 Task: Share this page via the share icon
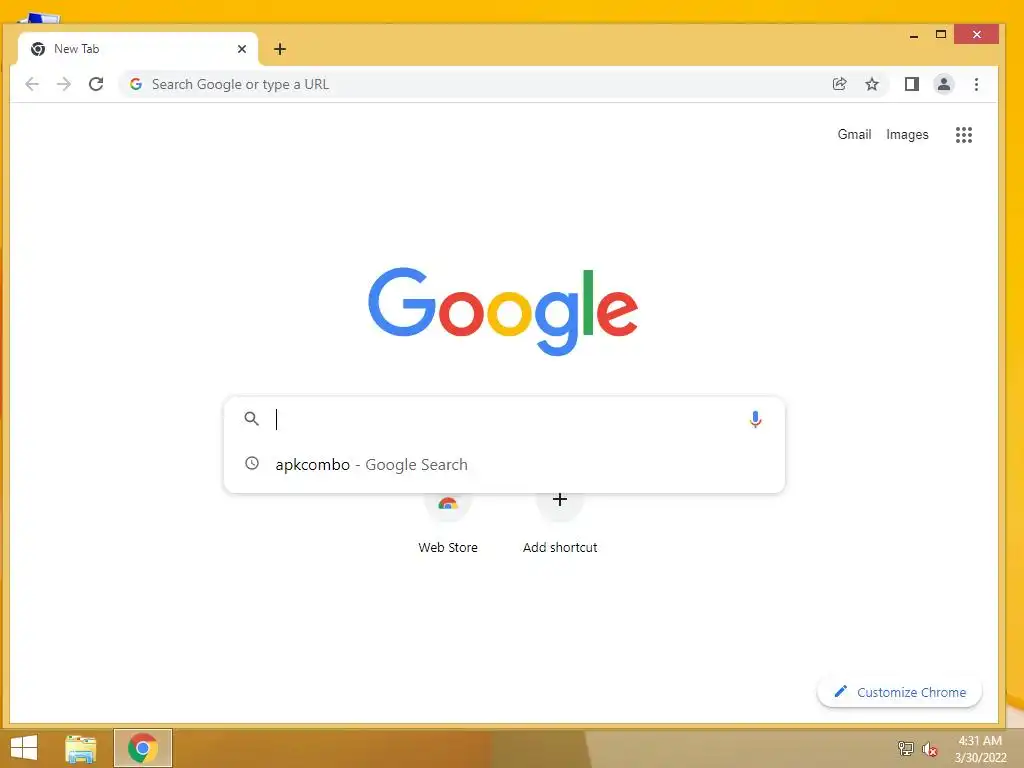coord(840,84)
